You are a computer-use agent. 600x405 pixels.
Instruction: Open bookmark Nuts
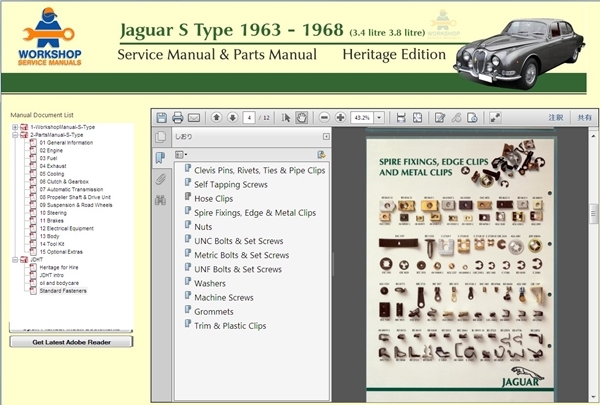tap(203, 227)
